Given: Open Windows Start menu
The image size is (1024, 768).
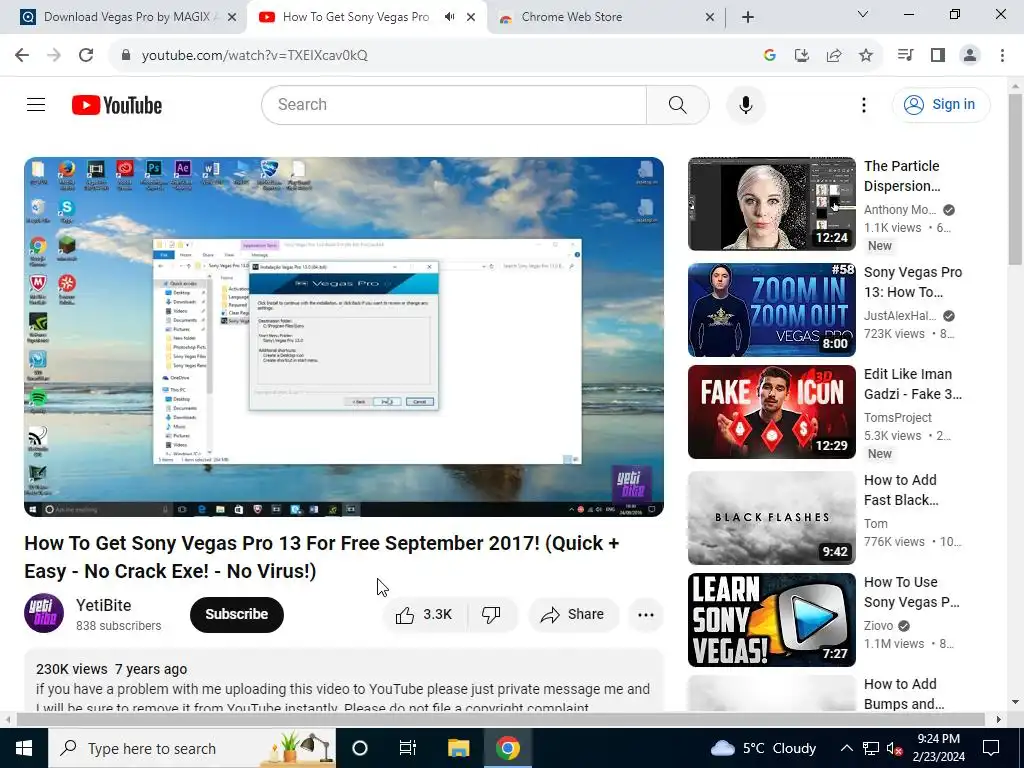Looking at the screenshot, I should point(24,748).
